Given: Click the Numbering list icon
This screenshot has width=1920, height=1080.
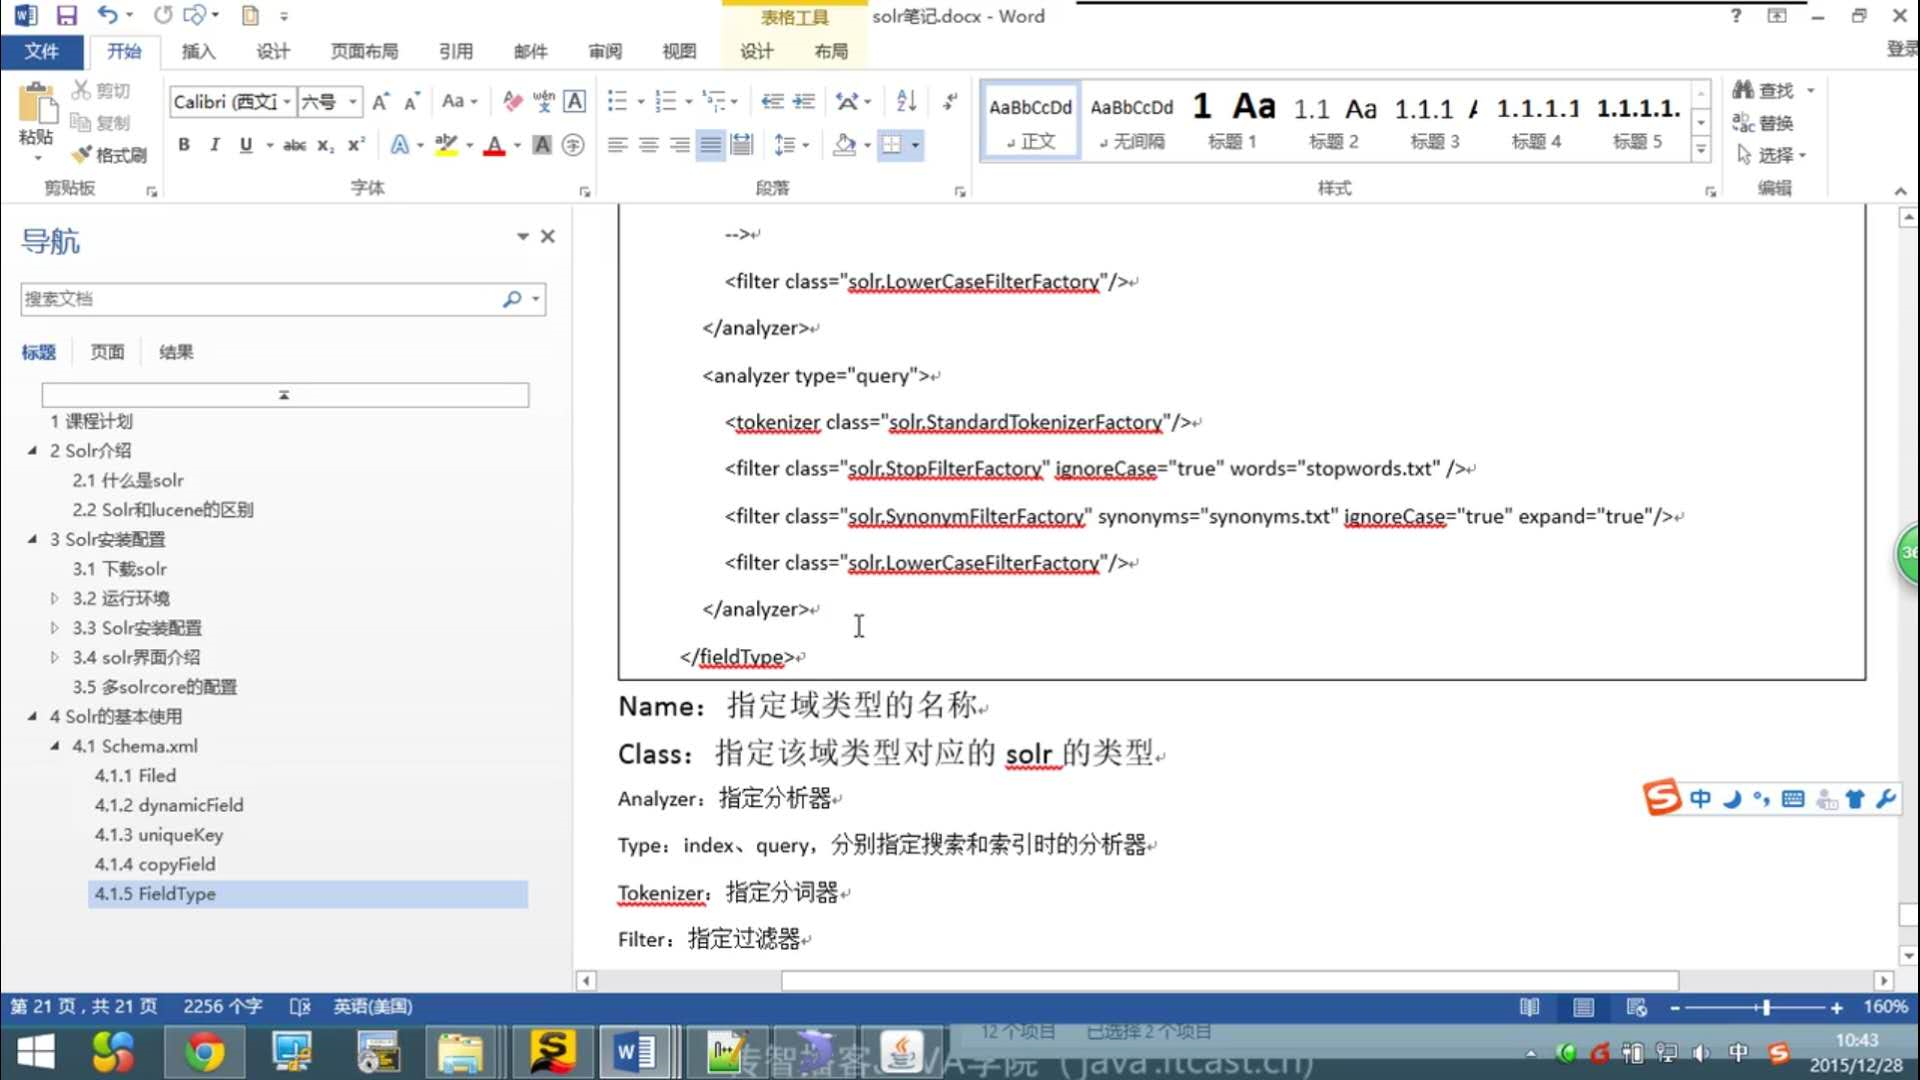Looking at the screenshot, I should [x=665, y=101].
